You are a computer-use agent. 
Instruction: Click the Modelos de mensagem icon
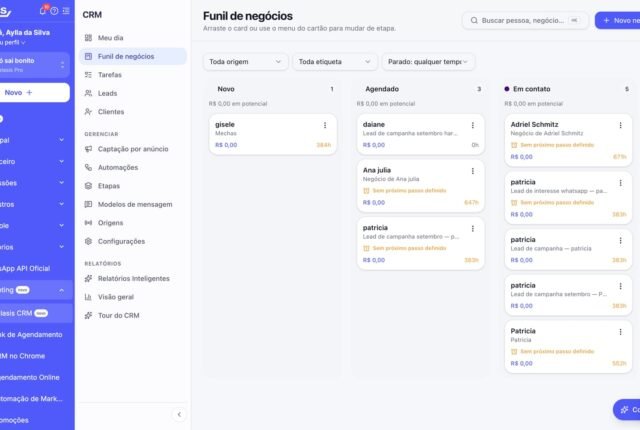88,204
